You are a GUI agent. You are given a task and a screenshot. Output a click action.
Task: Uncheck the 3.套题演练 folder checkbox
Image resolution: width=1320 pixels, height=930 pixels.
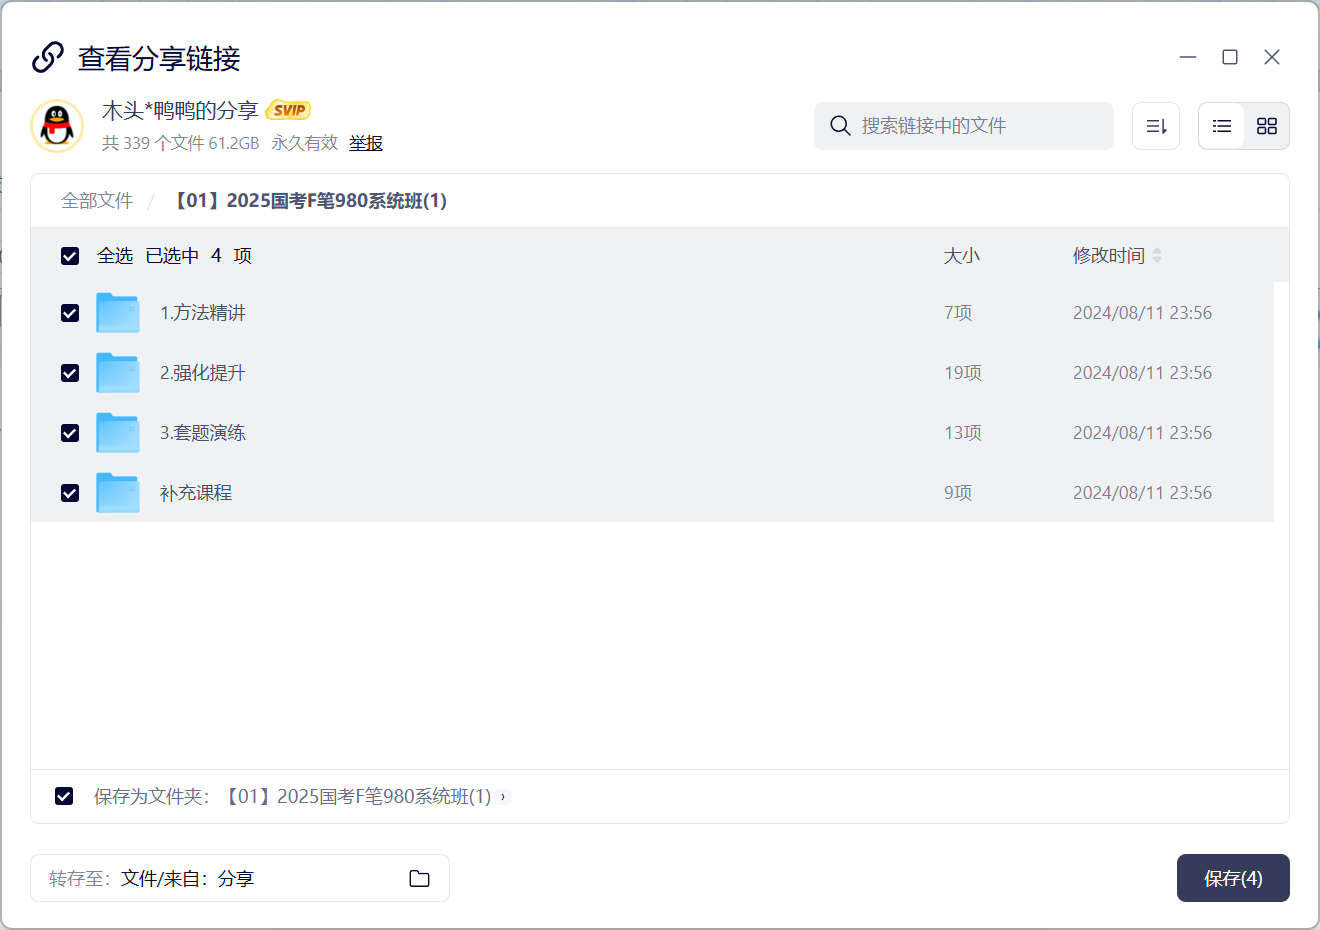tap(70, 433)
